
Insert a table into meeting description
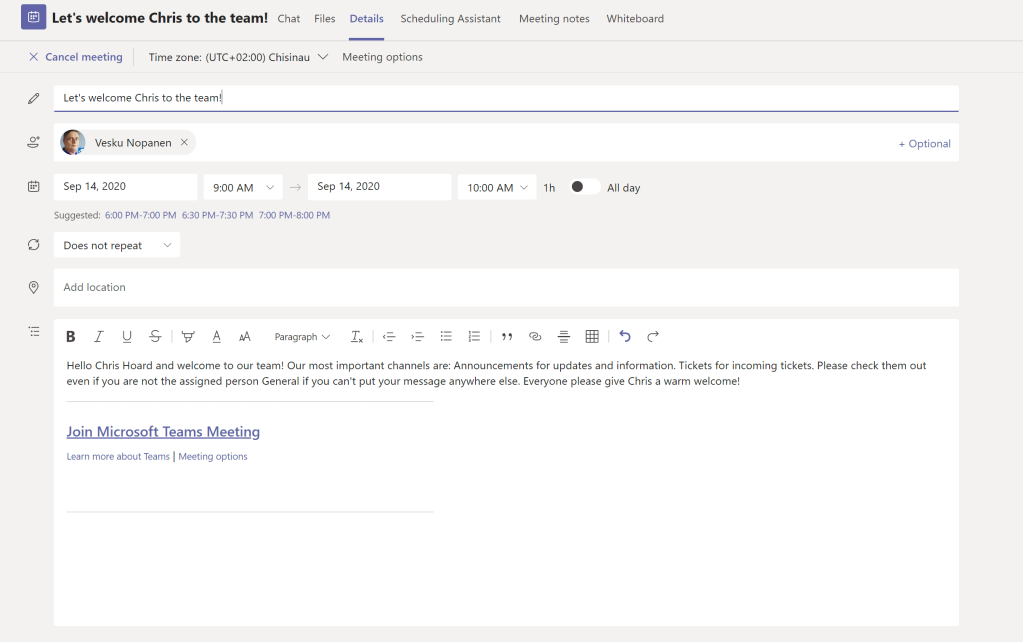[x=592, y=337]
